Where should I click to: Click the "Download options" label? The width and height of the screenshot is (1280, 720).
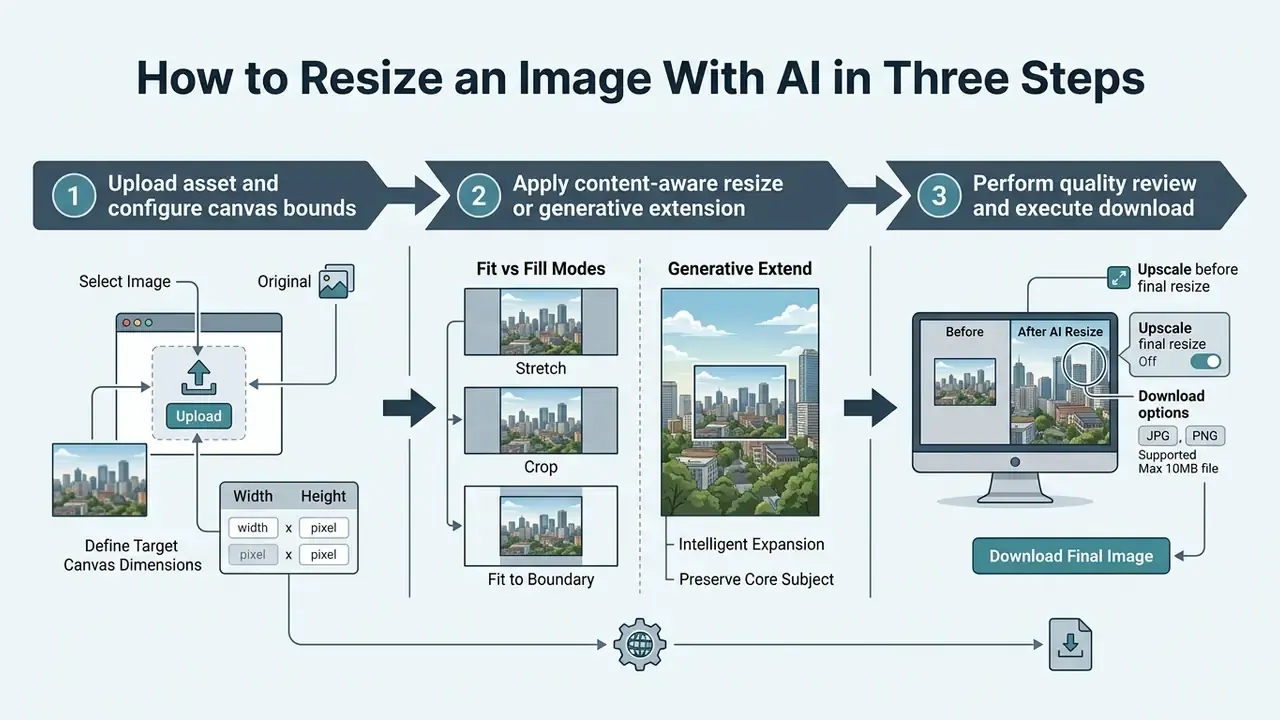(x=1171, y=404)
